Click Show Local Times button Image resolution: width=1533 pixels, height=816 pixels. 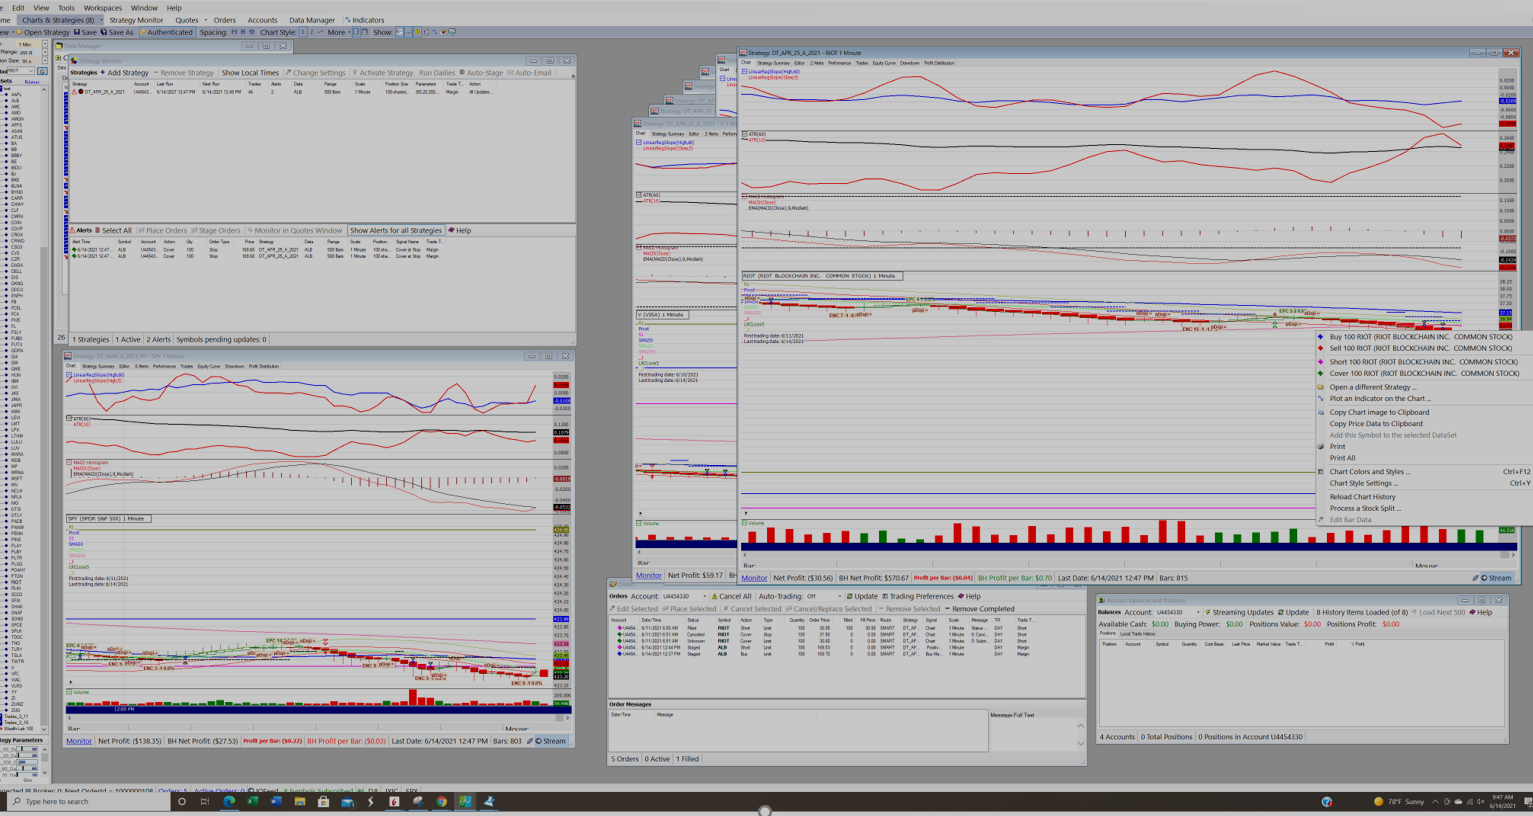point(250,73)
